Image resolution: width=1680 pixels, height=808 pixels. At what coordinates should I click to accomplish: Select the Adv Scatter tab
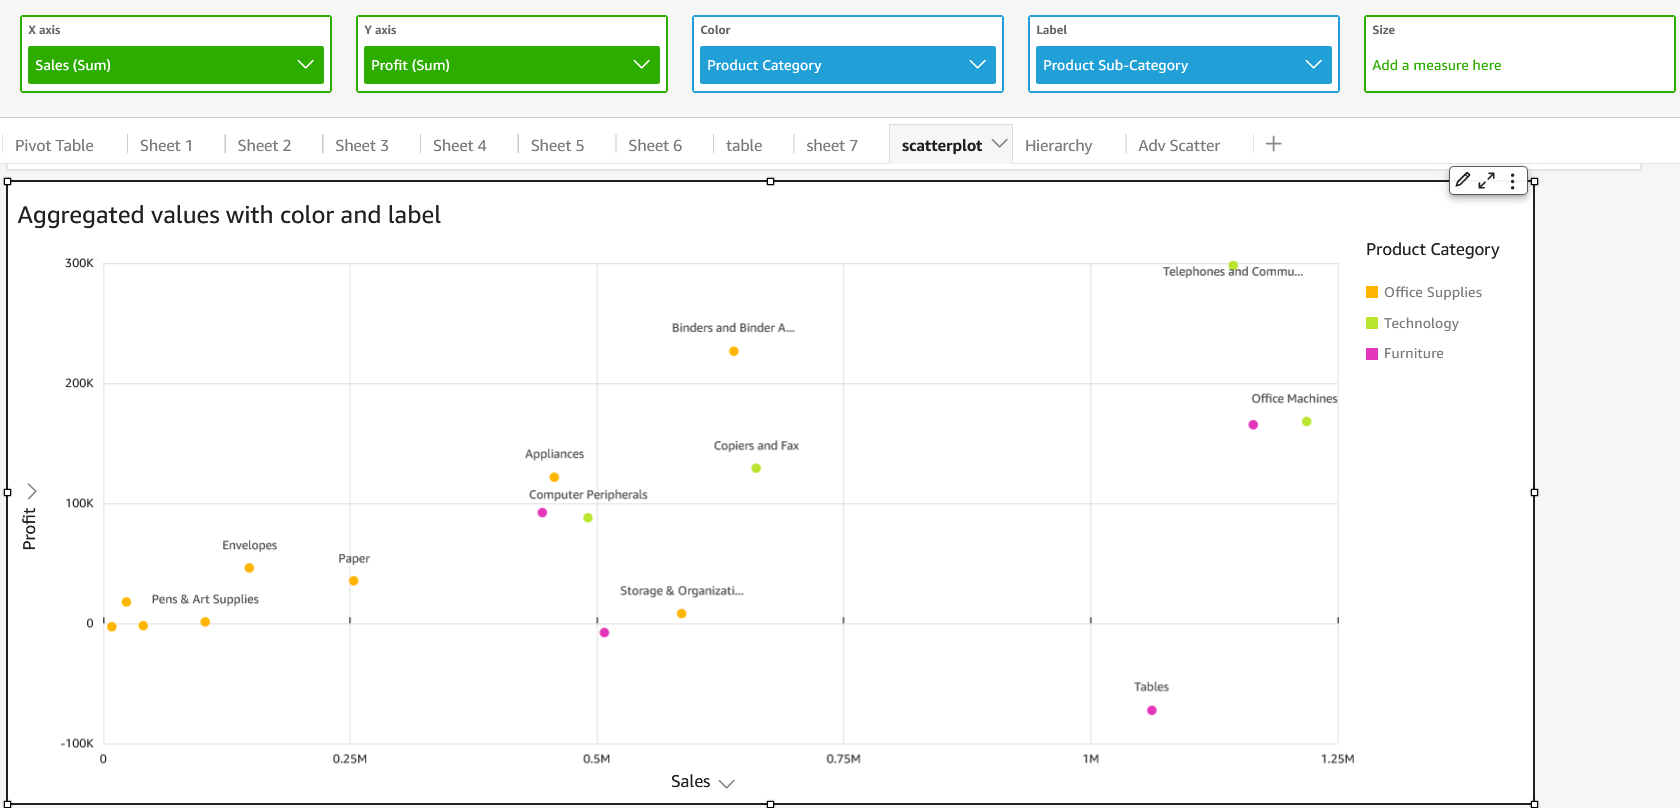(x=1178, y=145)
